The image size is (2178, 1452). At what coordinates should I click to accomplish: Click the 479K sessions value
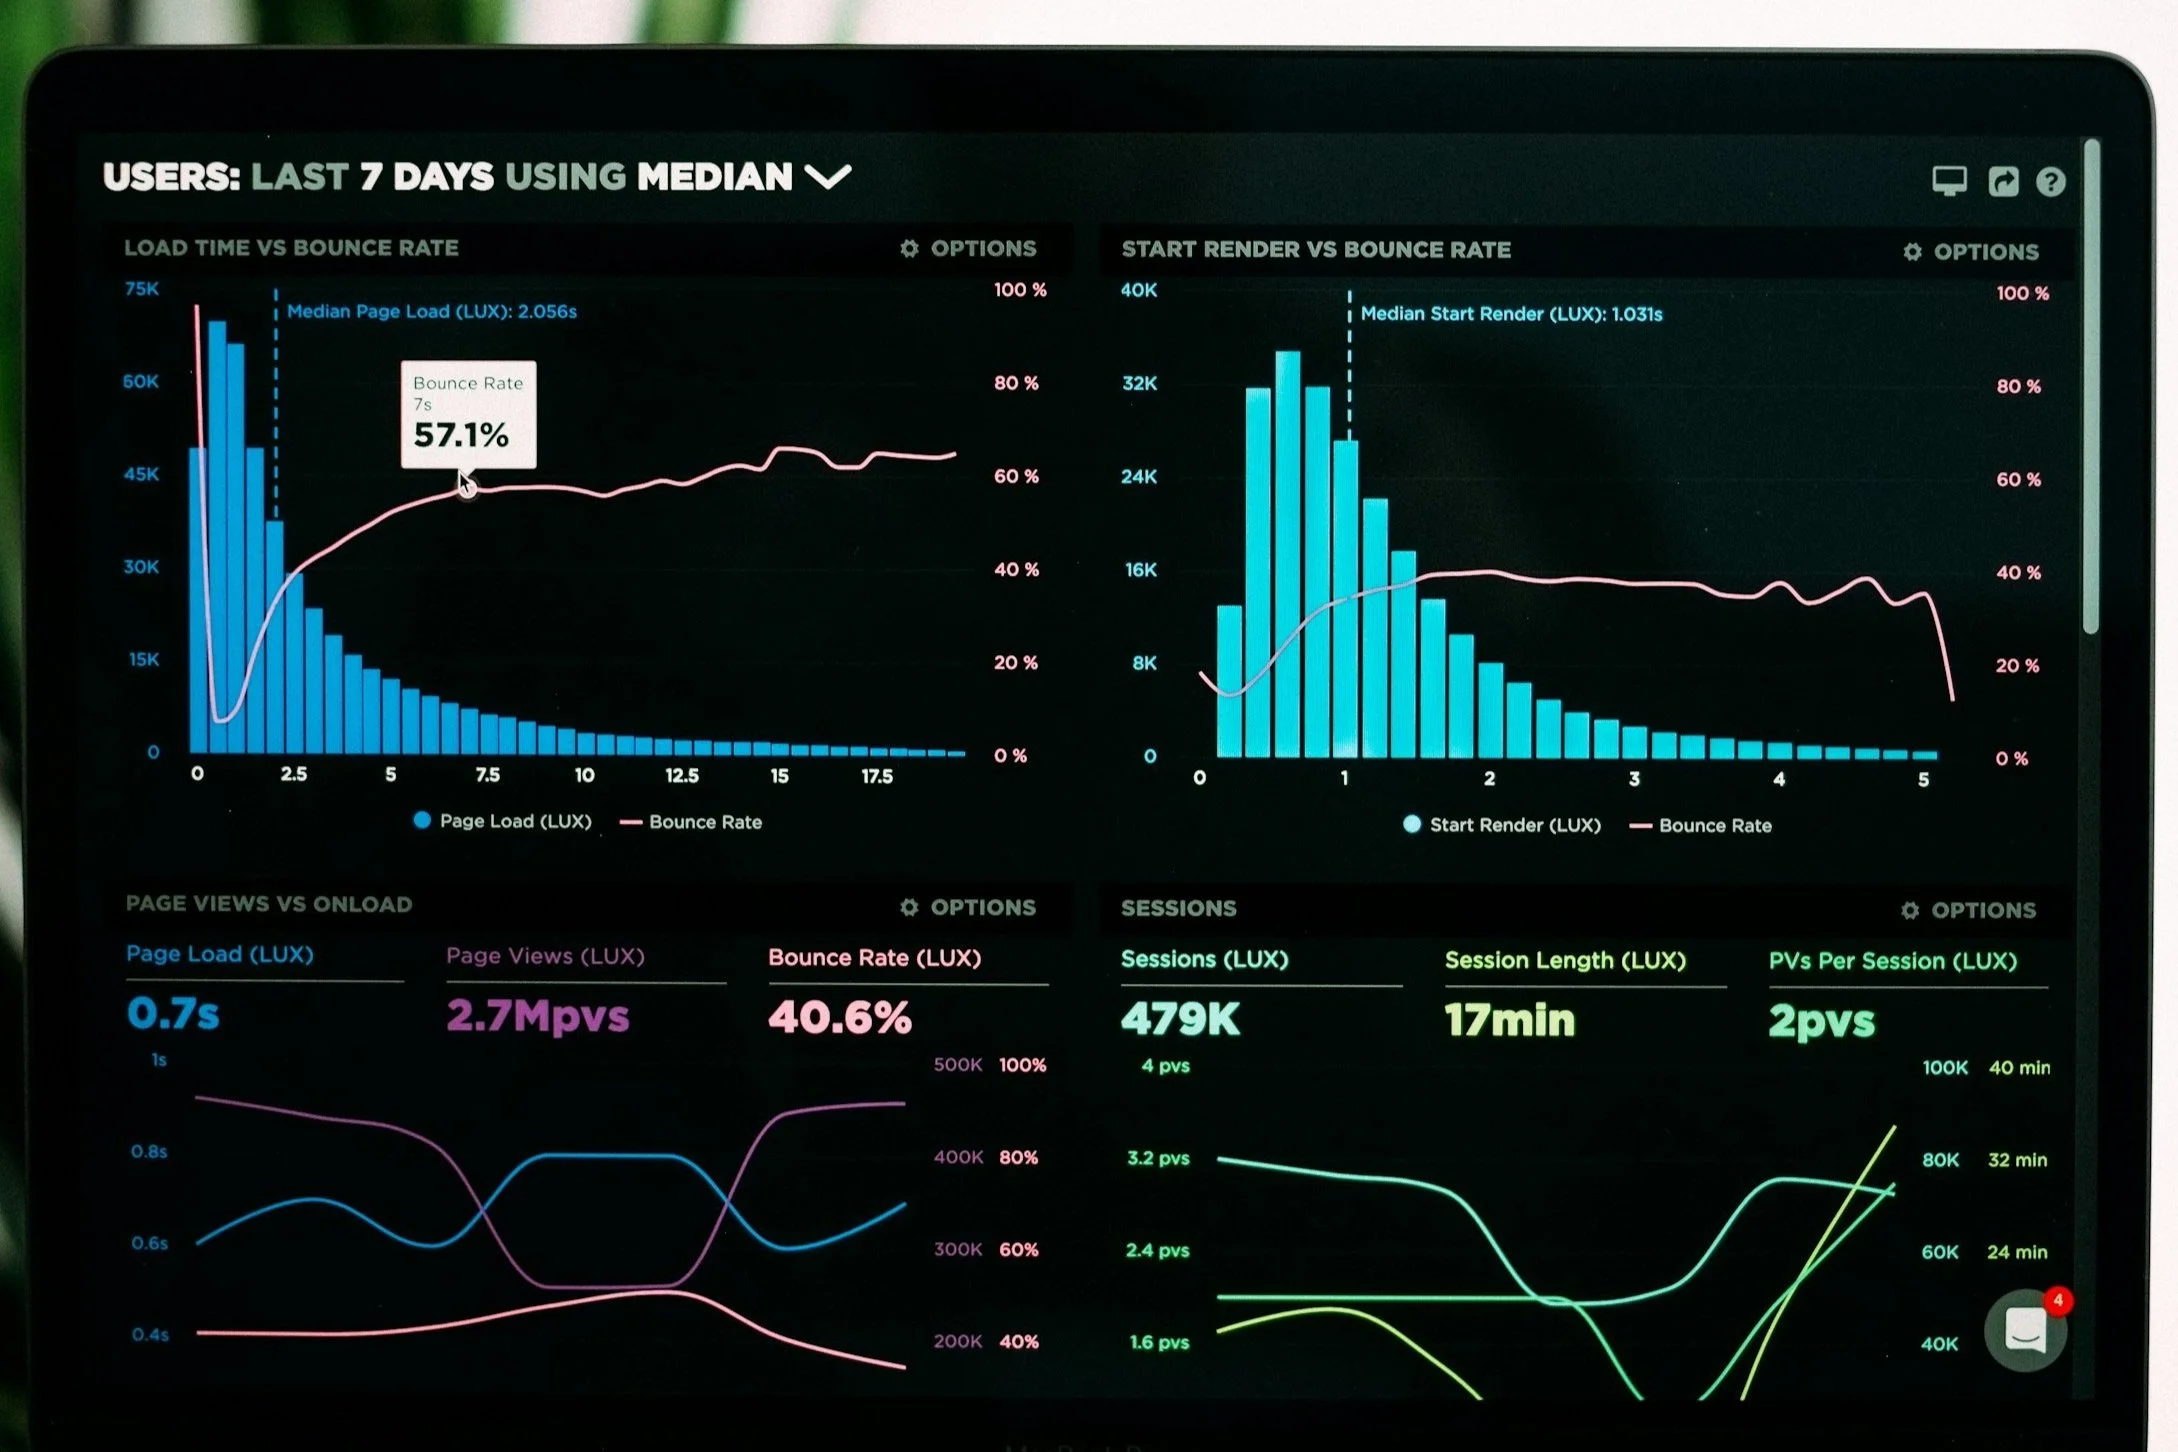point(1180,1019)
